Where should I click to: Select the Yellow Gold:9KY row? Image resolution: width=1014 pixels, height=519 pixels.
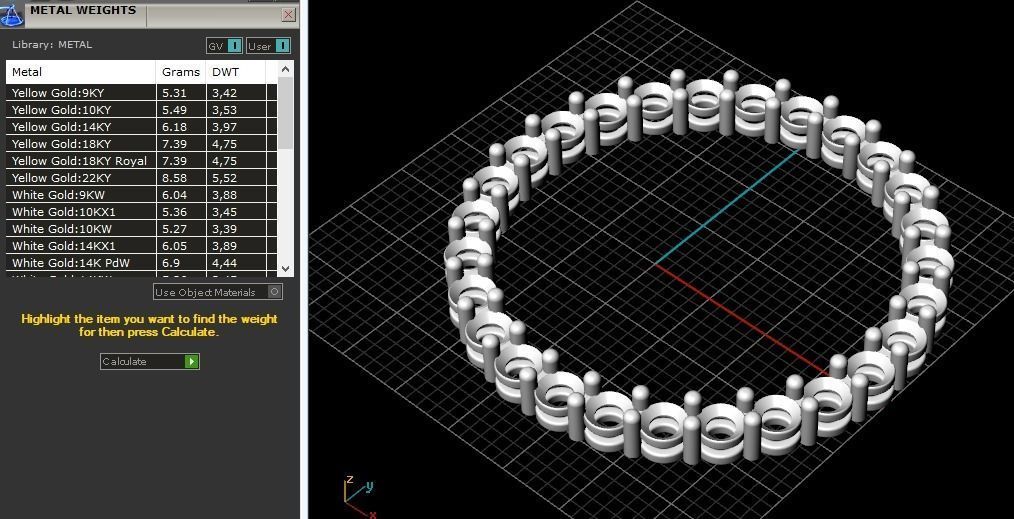142,92
